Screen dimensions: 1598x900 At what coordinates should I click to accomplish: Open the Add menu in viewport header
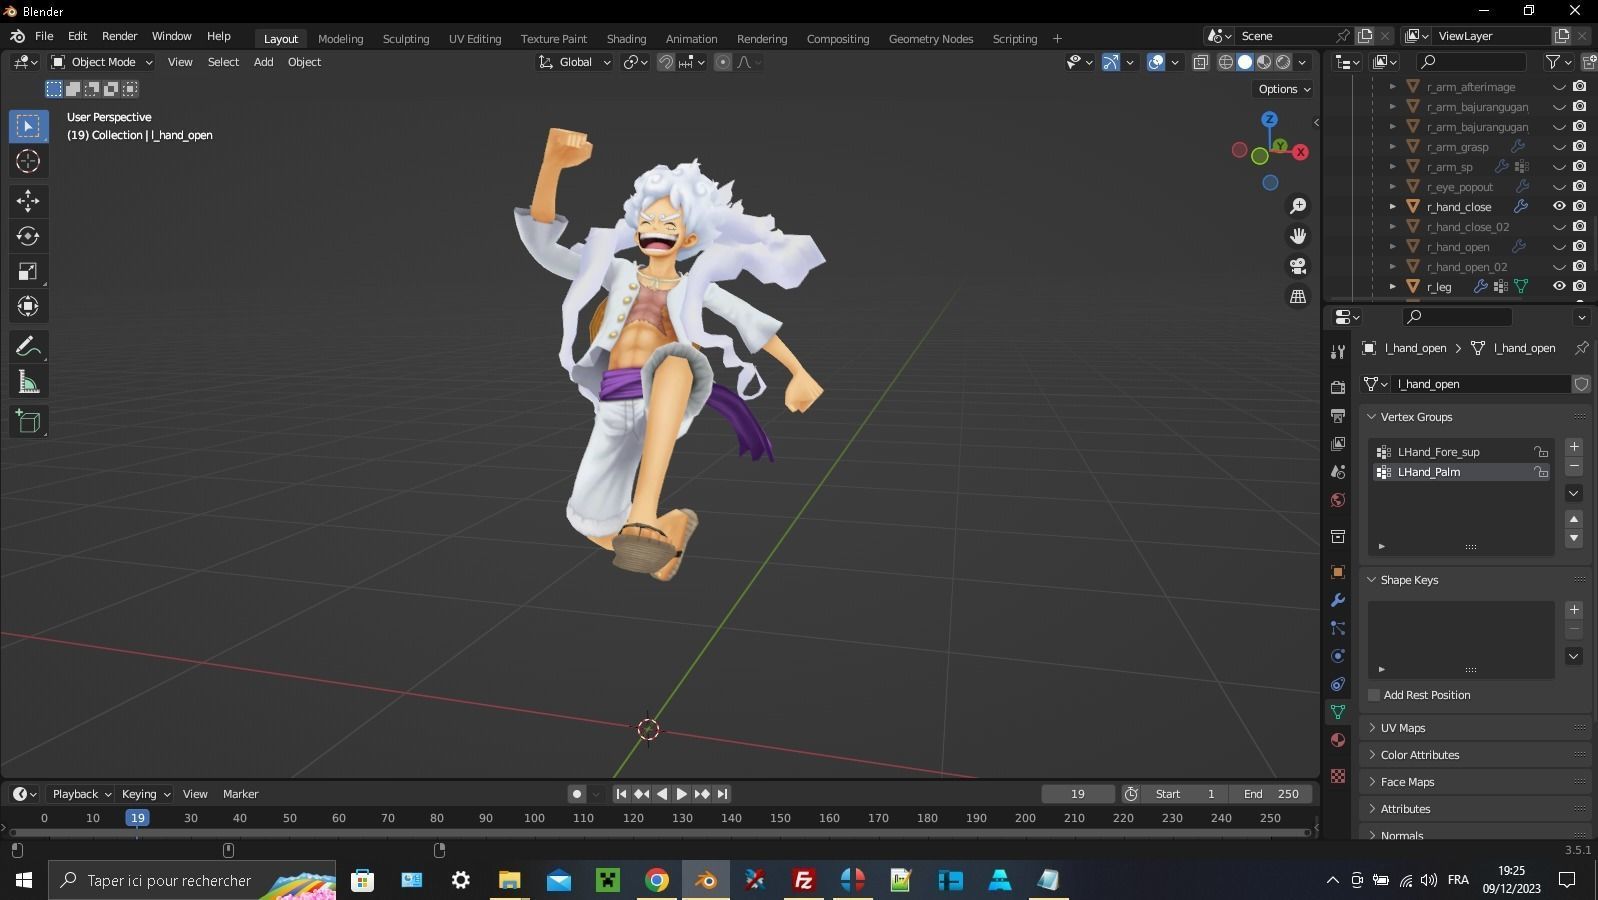(x=263, y=62)
